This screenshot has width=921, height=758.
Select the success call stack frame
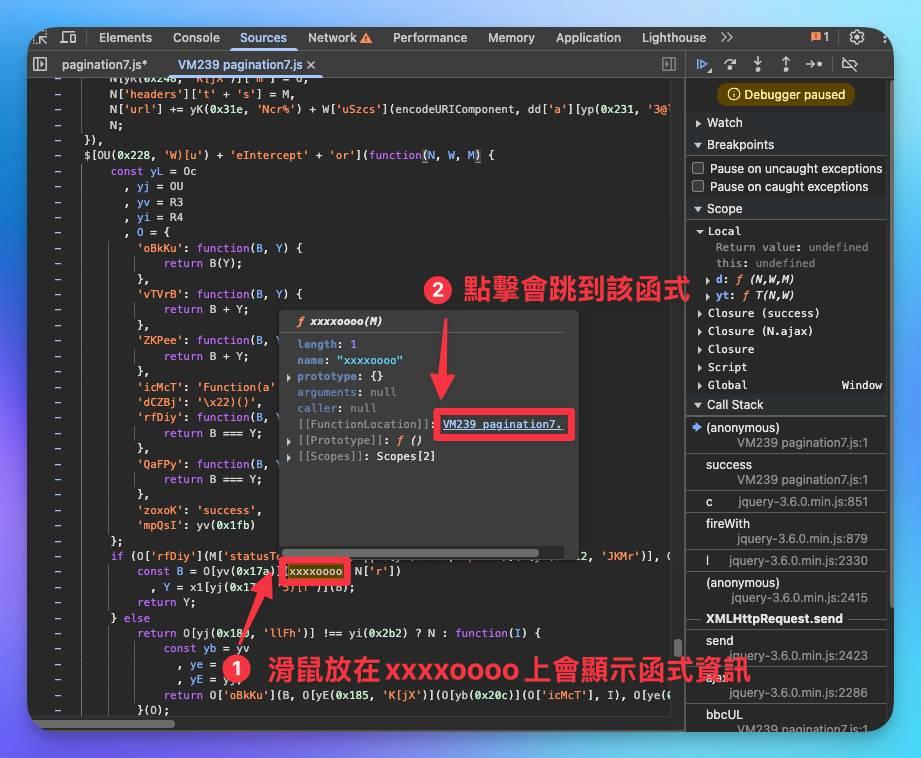pos(786,472)
